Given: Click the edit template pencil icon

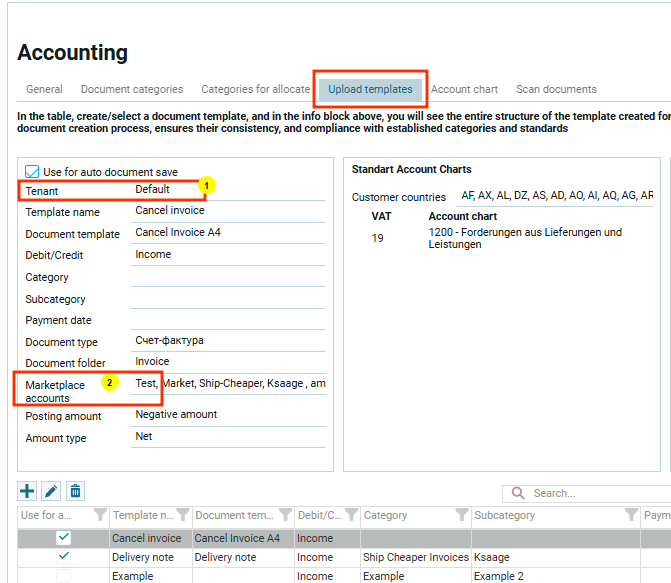Looking at the screenshot, I should 51,491.
